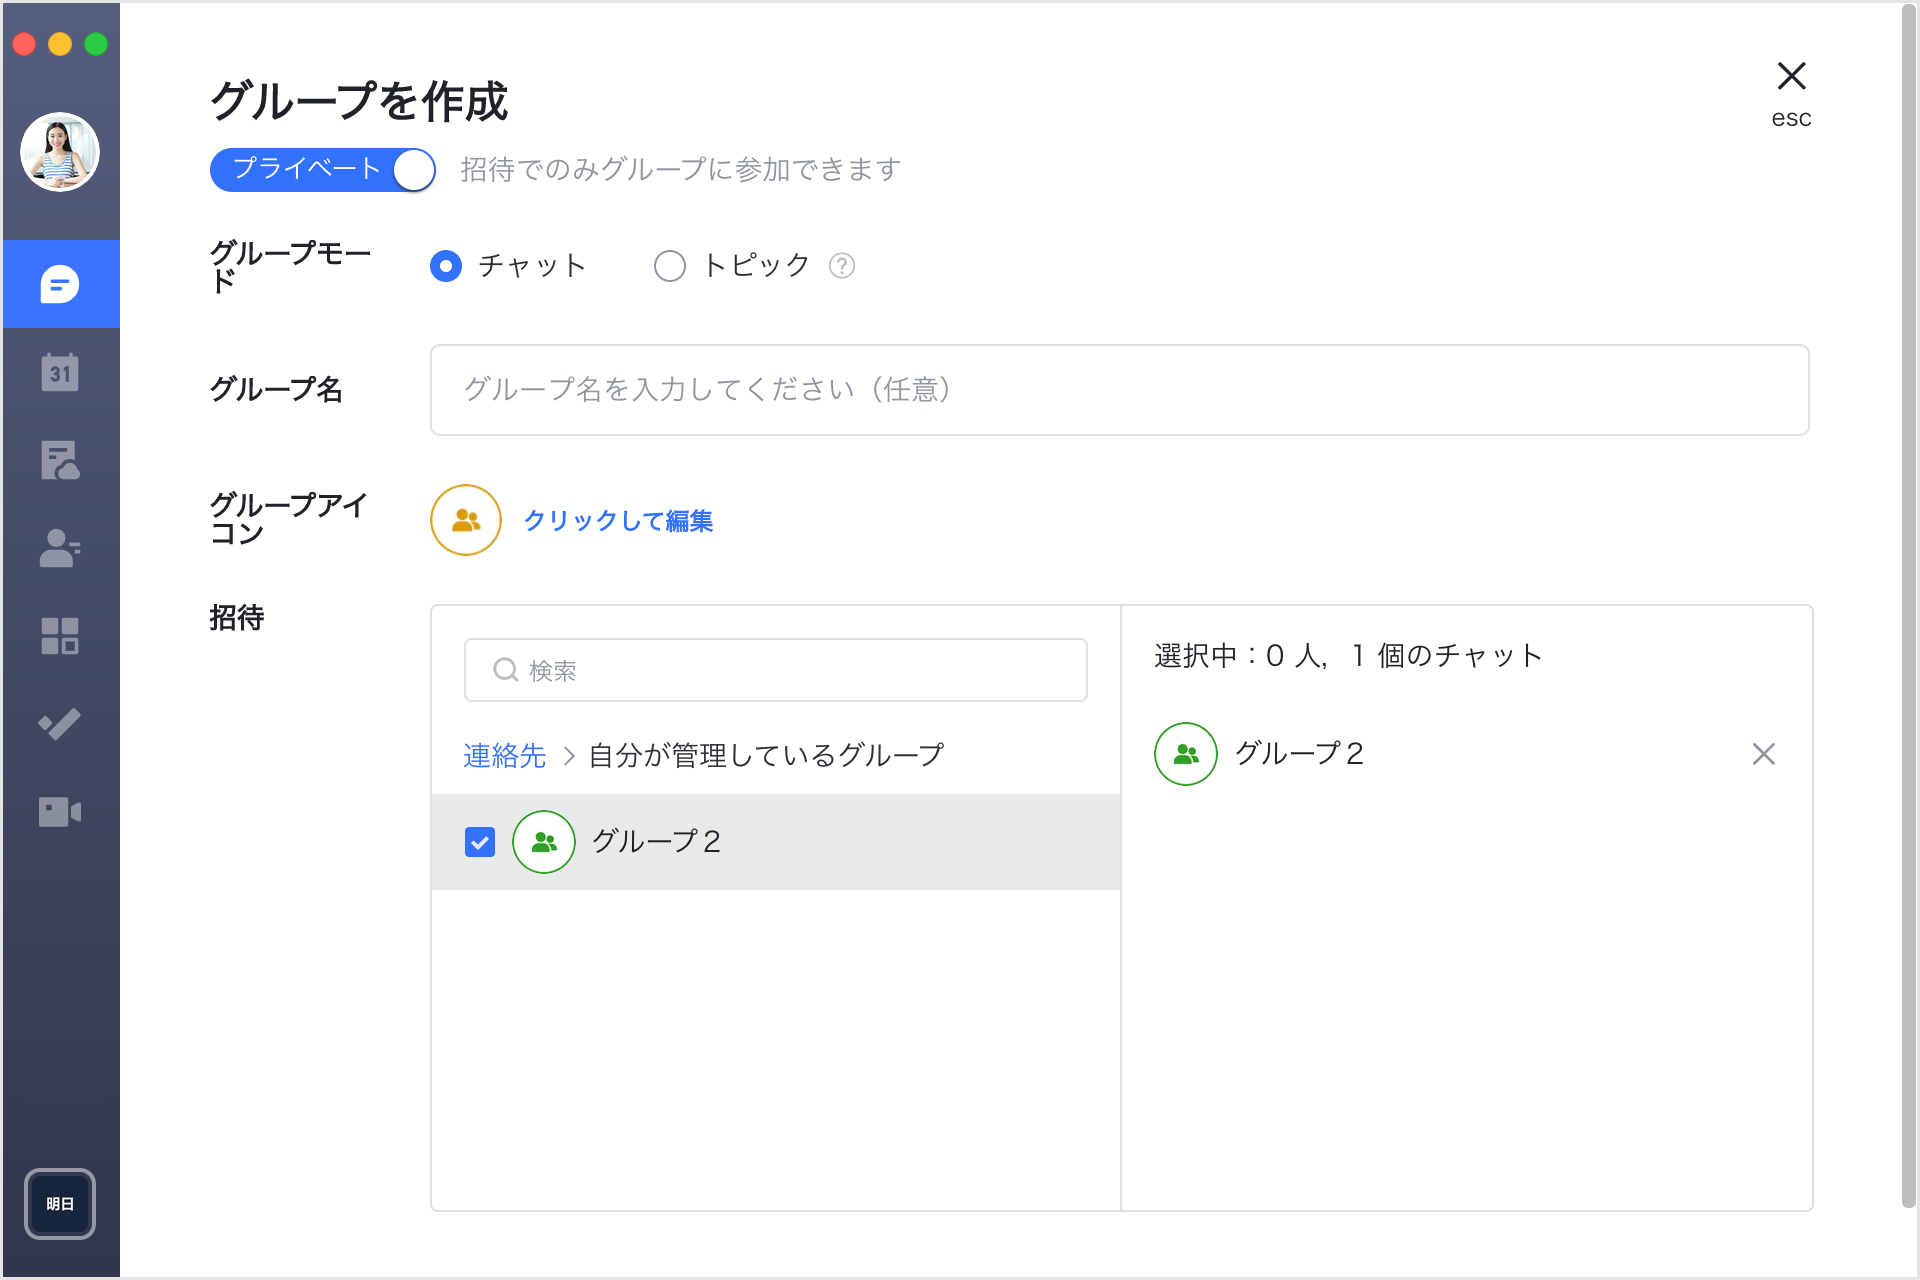The width and height of the screenshot is (1920, 1280).
Task: Open the board icon in the sidebar
Action: (x=60, y=460)
